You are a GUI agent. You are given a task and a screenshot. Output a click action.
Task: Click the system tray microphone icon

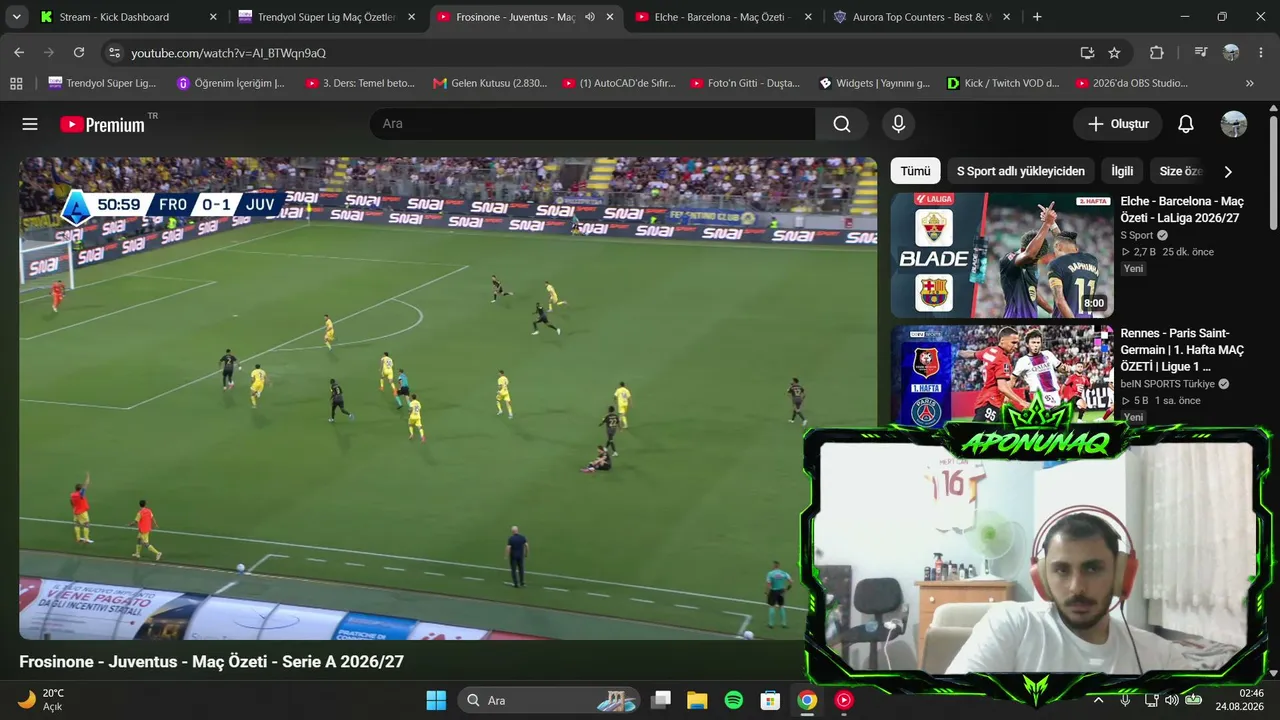click(1125, 700)
